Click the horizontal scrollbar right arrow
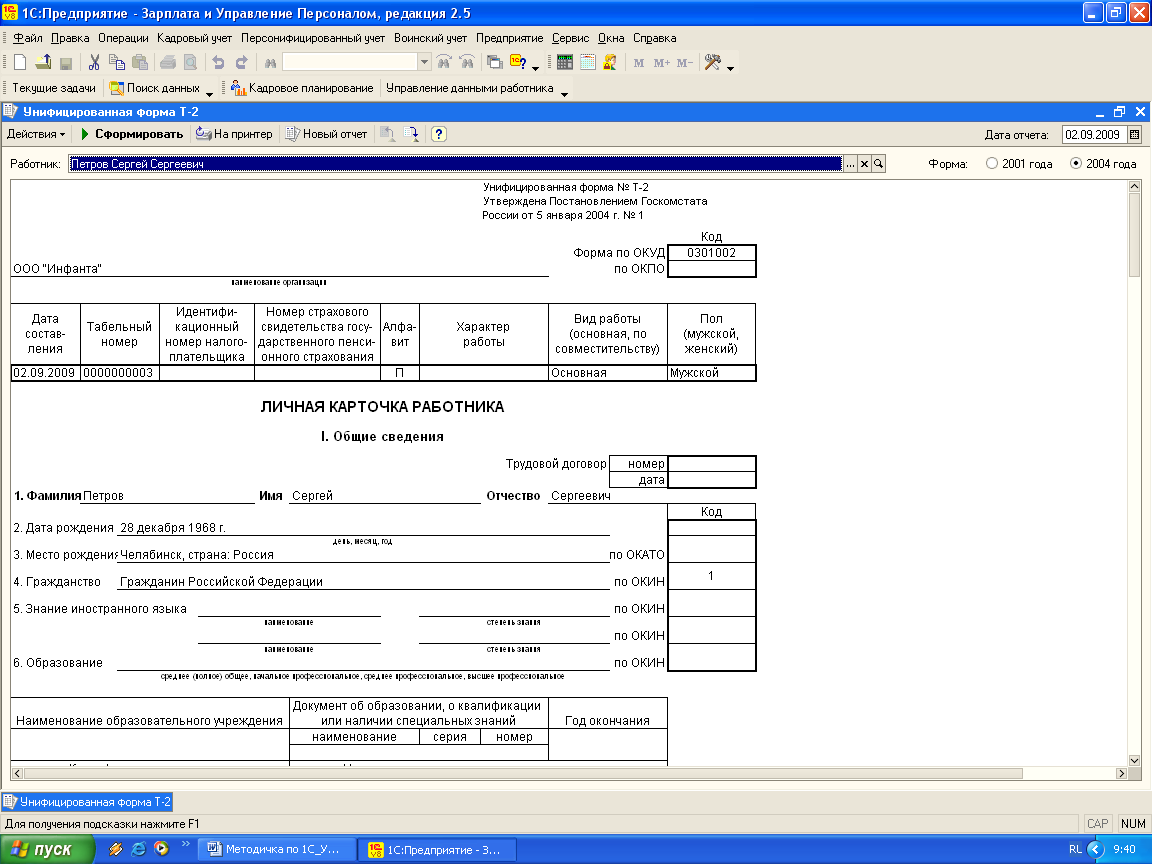This screenshot has width=1152, height=864. point(1121,773)
